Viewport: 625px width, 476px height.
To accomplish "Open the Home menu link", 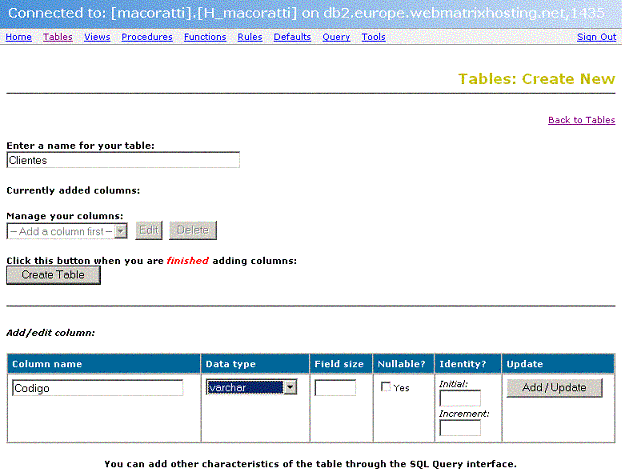I will coord(18,37).
